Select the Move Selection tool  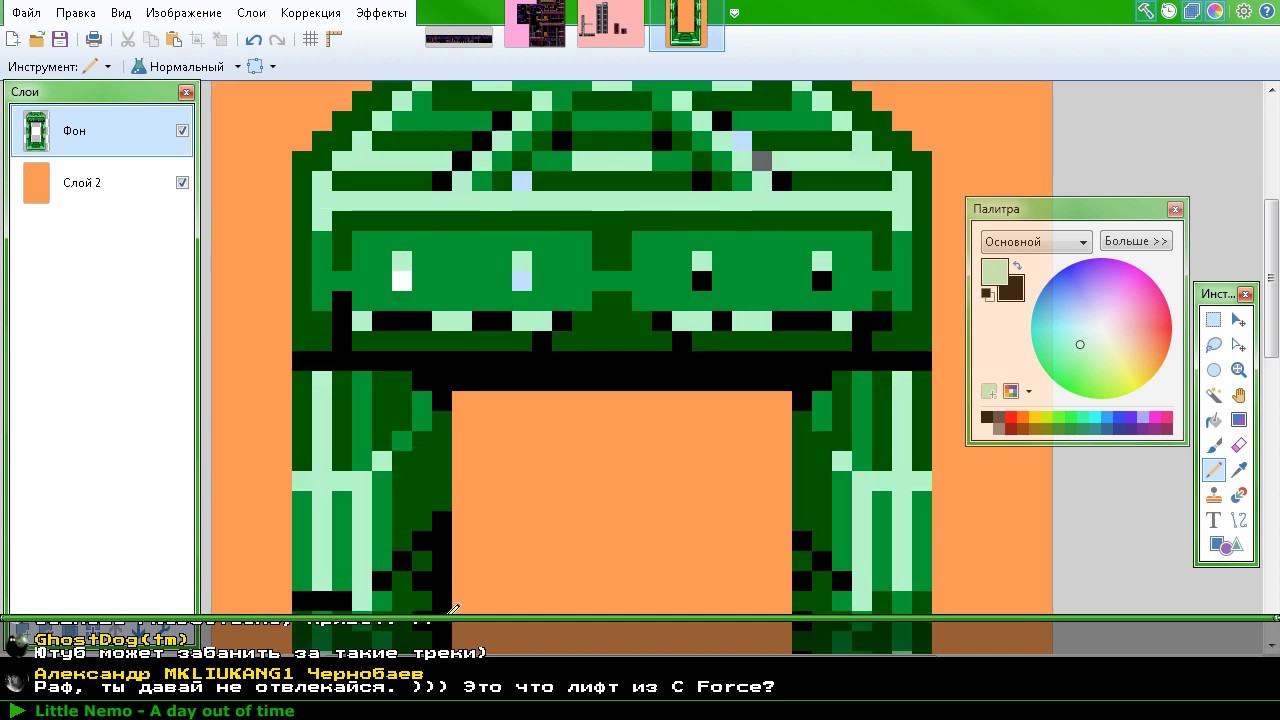click(1239, 345)
